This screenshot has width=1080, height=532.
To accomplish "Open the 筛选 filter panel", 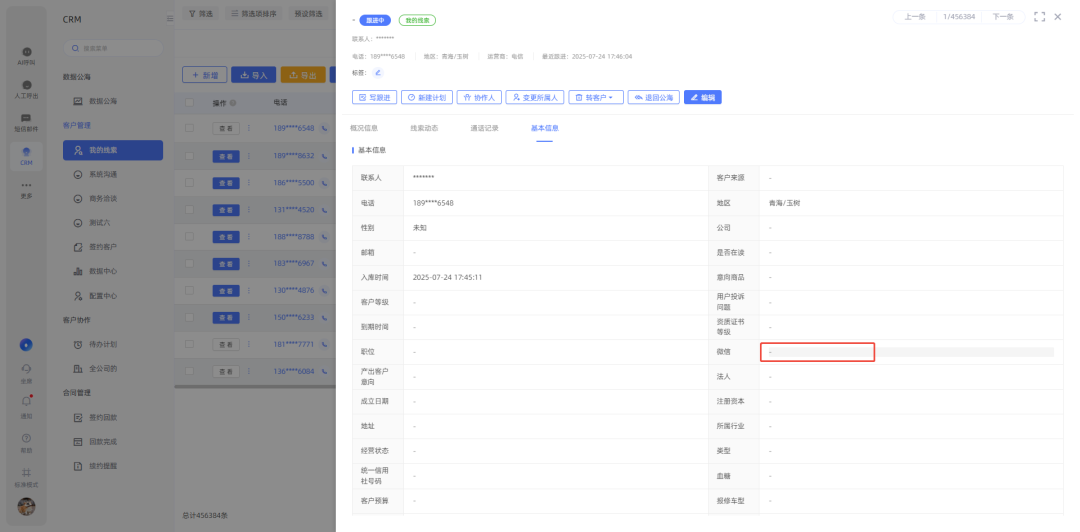I will (x=201, y=13).
